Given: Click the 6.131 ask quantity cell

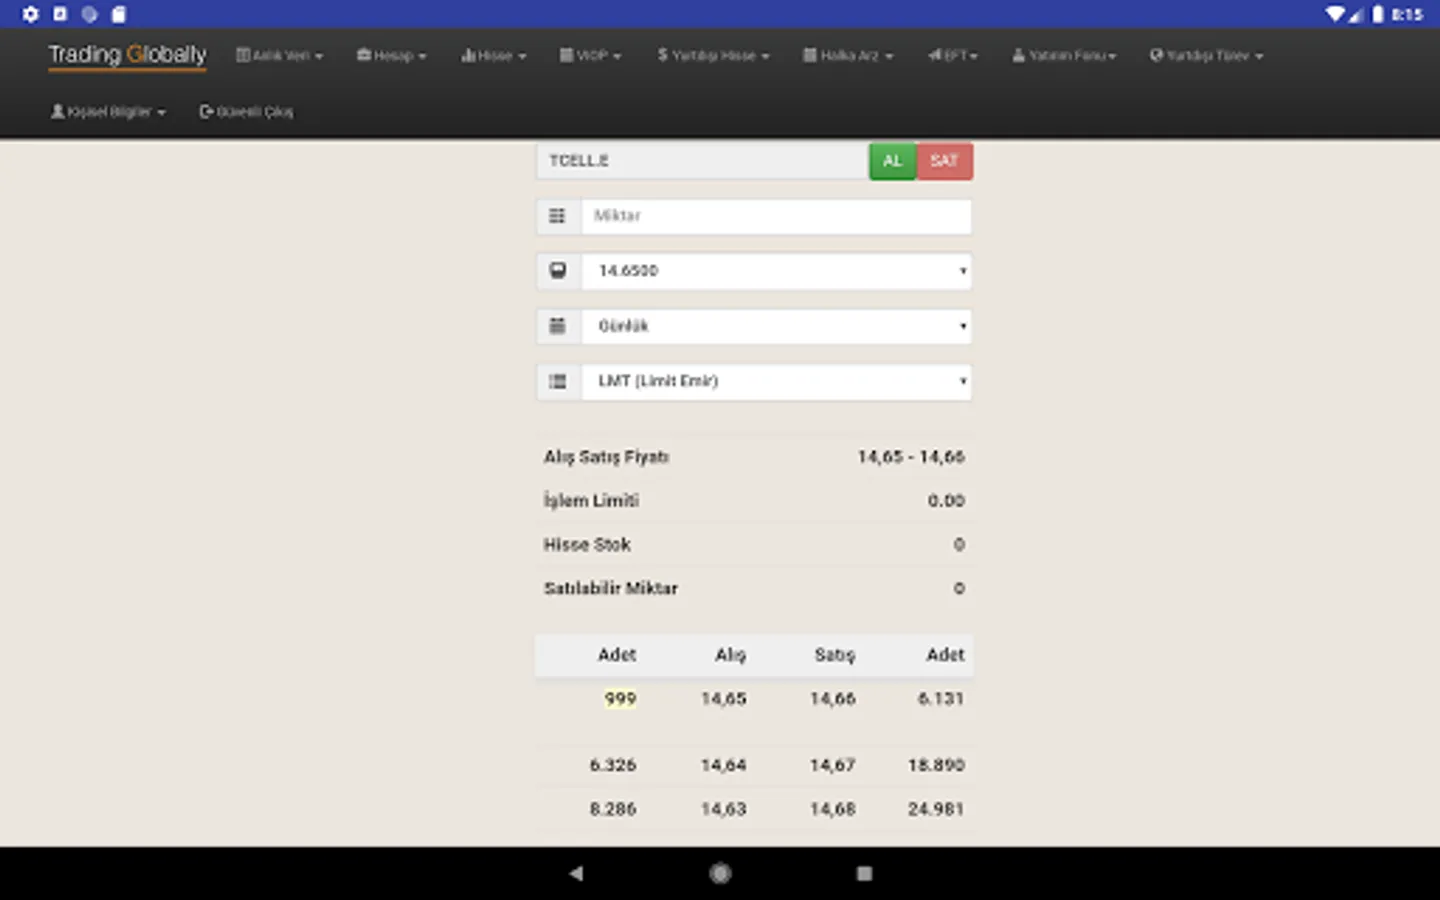Looking at the screenshot, I should pyautogui.click(x=941, y=699).
